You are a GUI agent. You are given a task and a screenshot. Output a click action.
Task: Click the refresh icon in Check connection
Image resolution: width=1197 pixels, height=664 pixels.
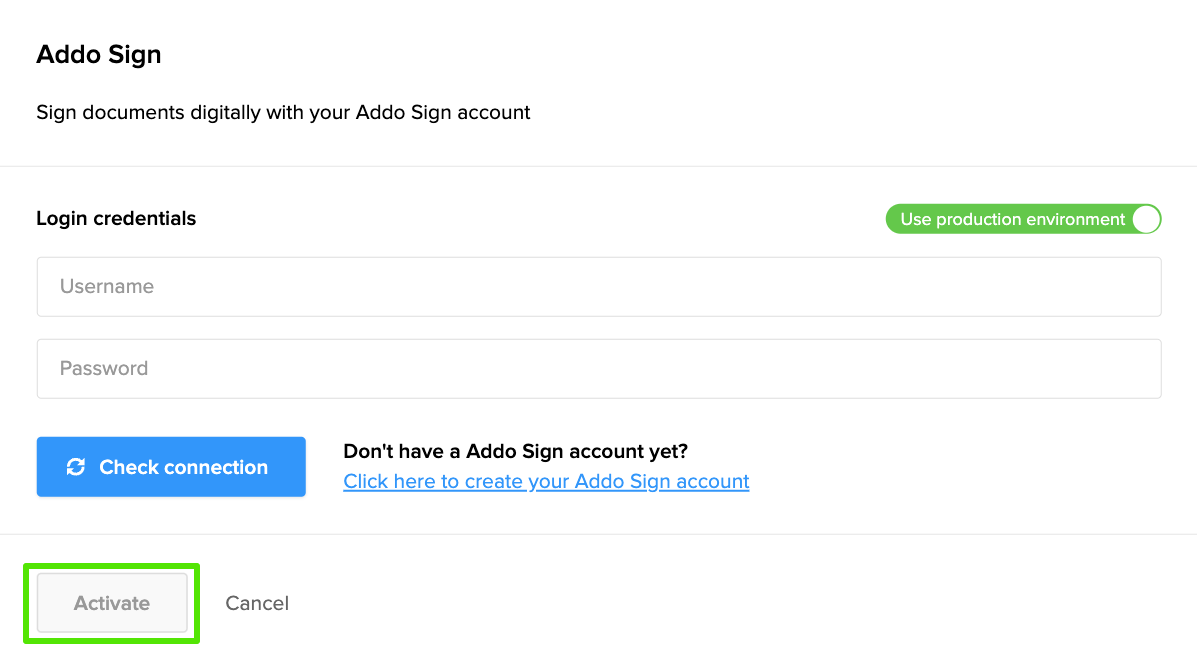click(77, 466)
